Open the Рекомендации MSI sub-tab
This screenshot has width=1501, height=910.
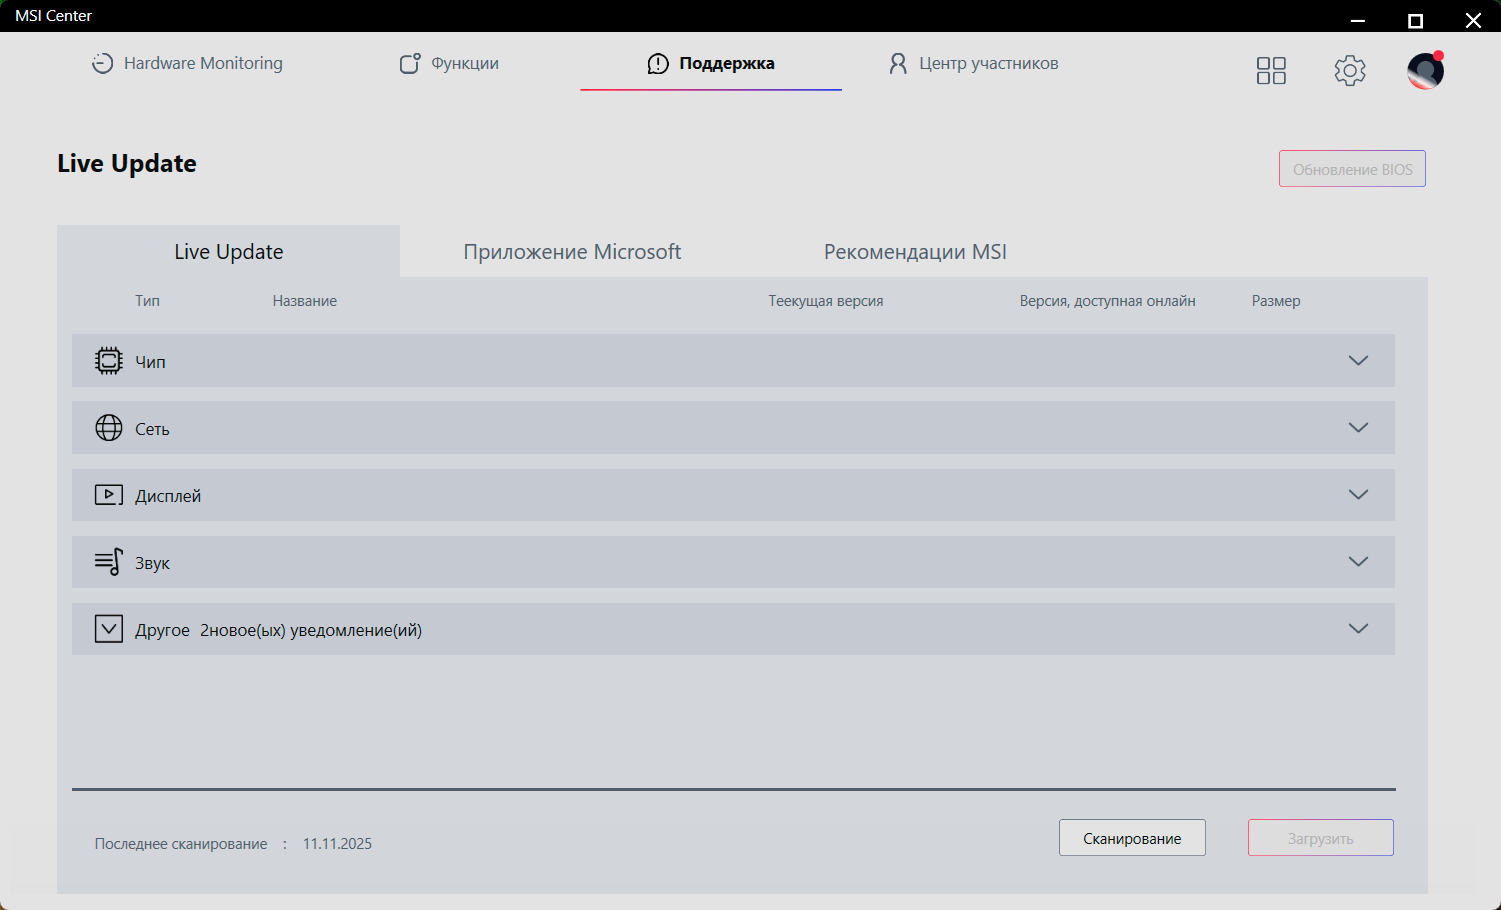[x=915, y=252]
